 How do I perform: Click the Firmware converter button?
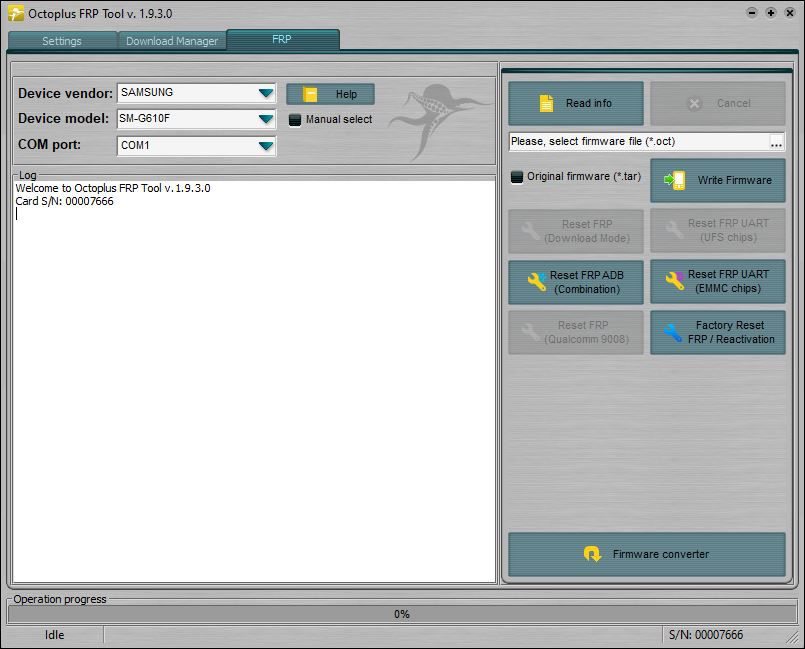(647, 554)
